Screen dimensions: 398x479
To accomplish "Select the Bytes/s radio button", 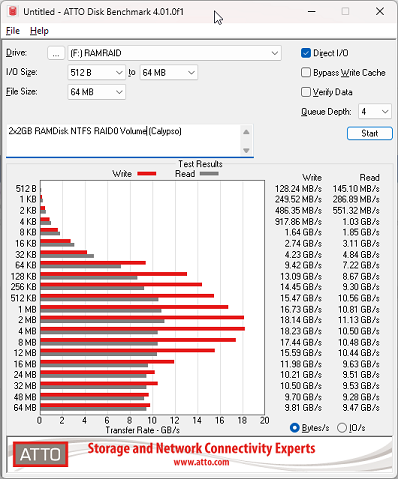I will (x=295, y=428).
